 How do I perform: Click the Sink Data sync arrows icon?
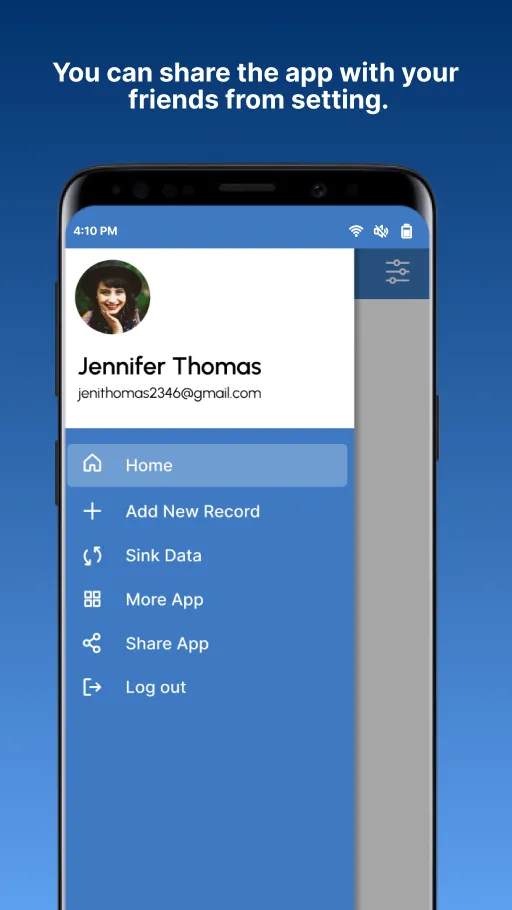[x=92, y=555]
